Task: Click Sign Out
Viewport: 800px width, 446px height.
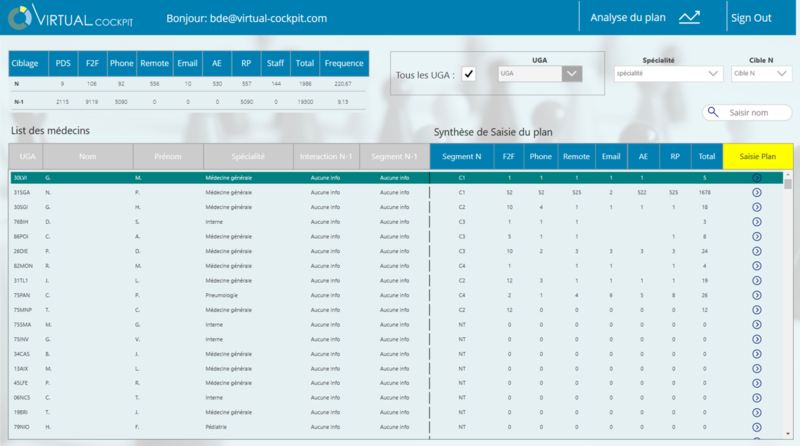Action: (x=751, y=18)
